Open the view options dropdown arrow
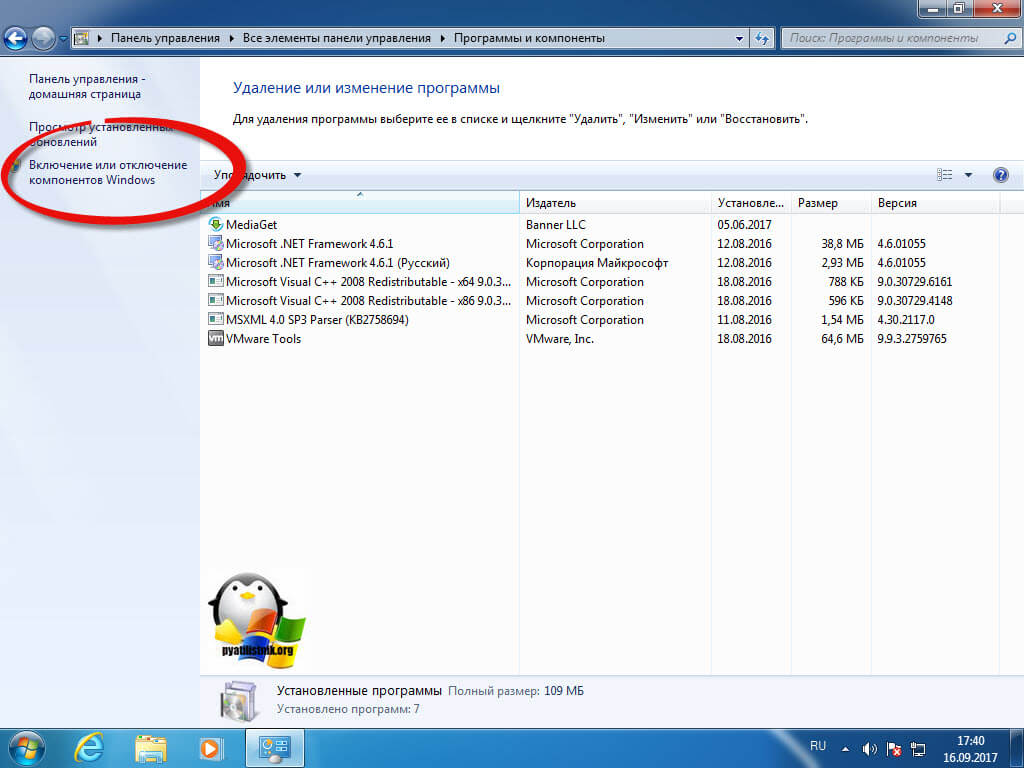The height and width of the screenshot is (768, 1024). coord(968,175)
